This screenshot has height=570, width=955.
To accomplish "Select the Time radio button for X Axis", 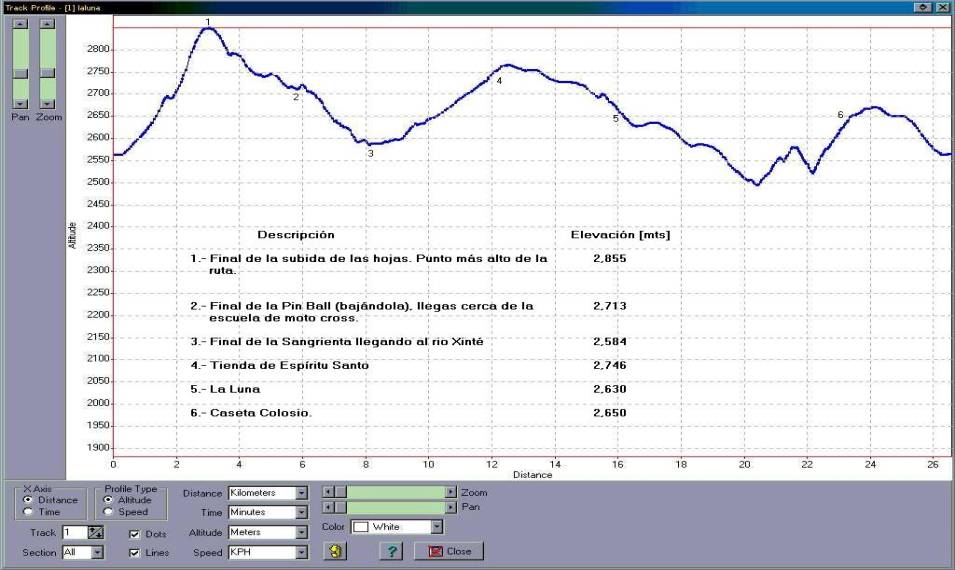I will point(28,511).
